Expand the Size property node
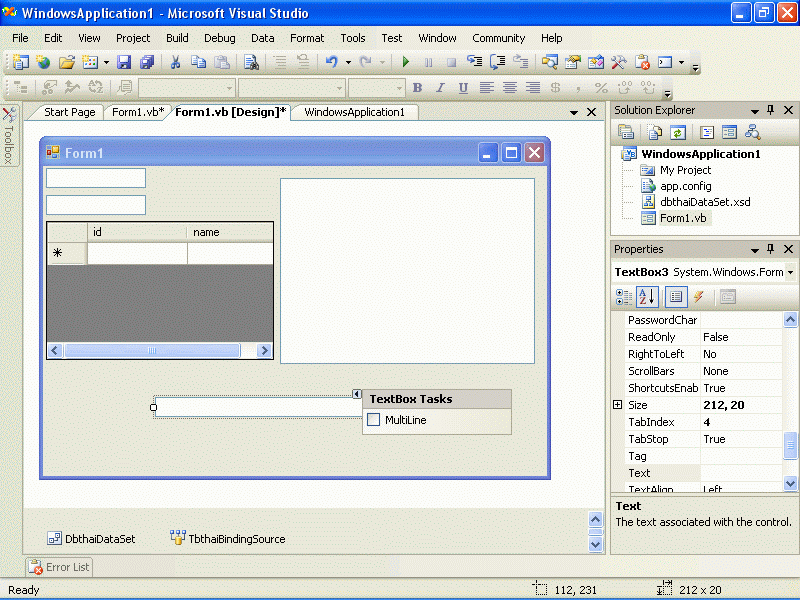The image size is (800, 600). [617, 405]
